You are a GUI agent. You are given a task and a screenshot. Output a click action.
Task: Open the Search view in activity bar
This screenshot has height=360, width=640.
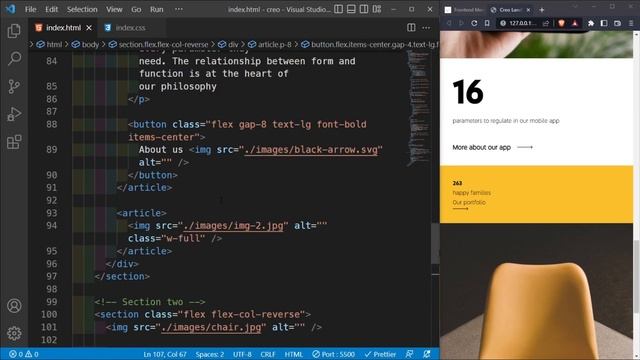(14, 58)
